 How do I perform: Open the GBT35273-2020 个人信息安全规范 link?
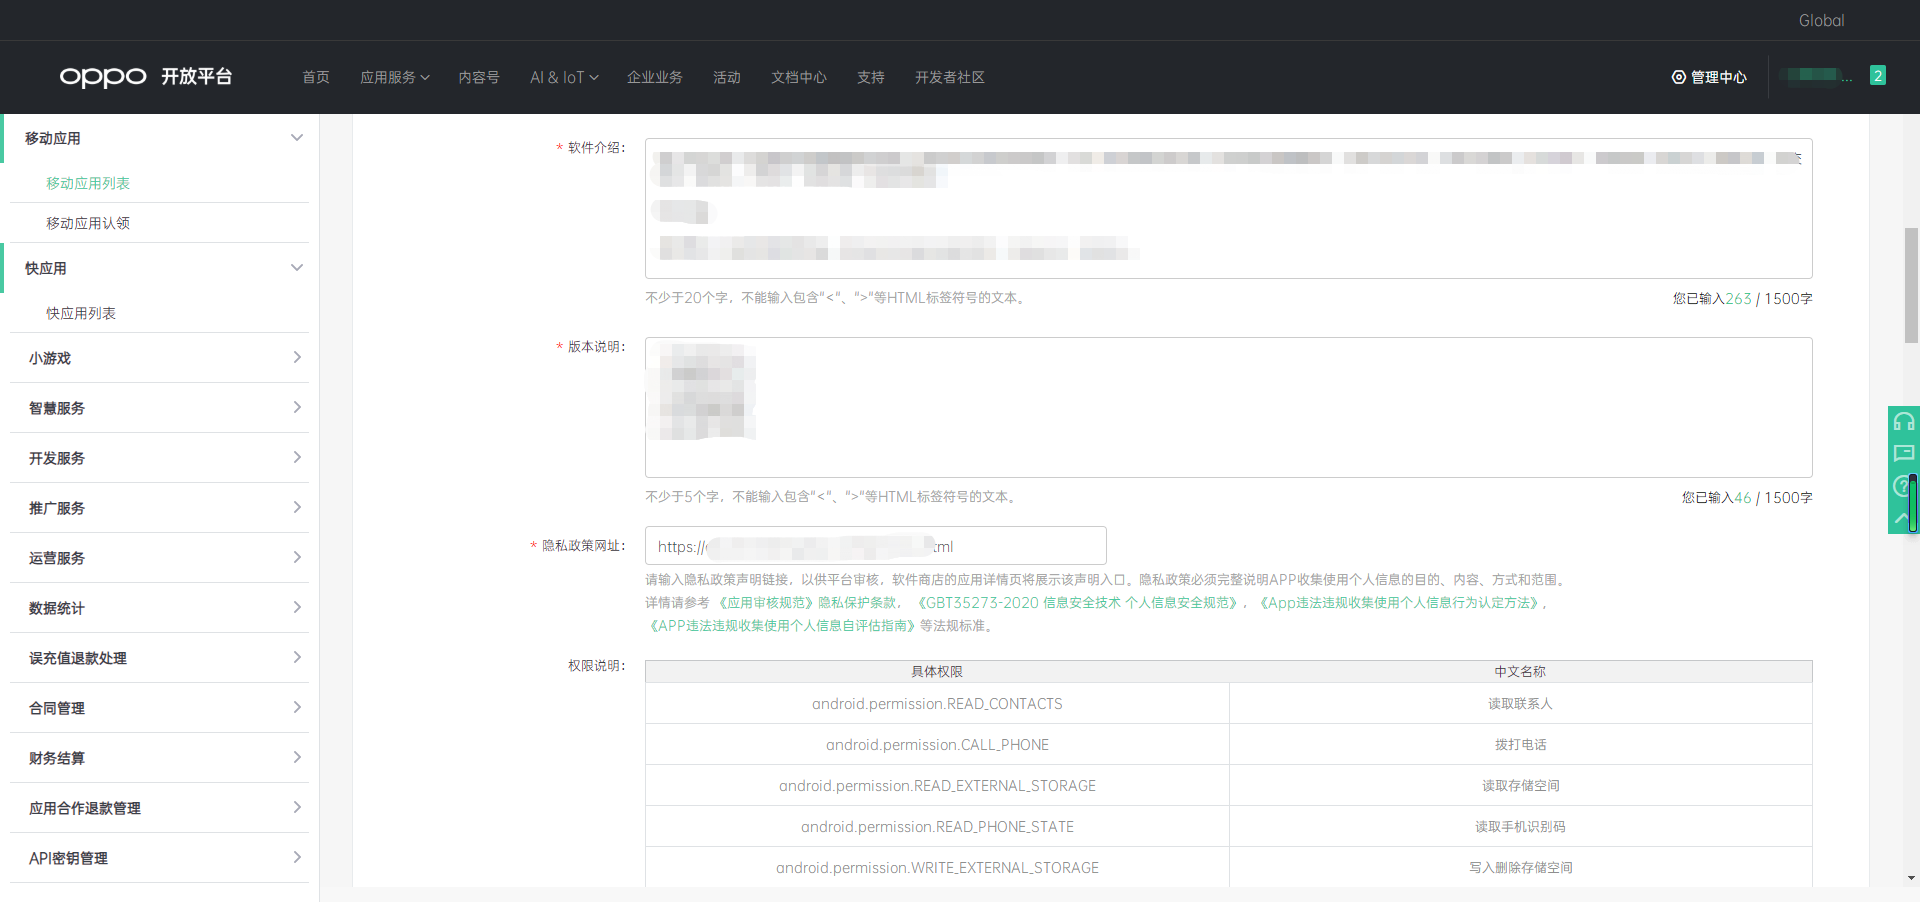[x=1078, y=603]
